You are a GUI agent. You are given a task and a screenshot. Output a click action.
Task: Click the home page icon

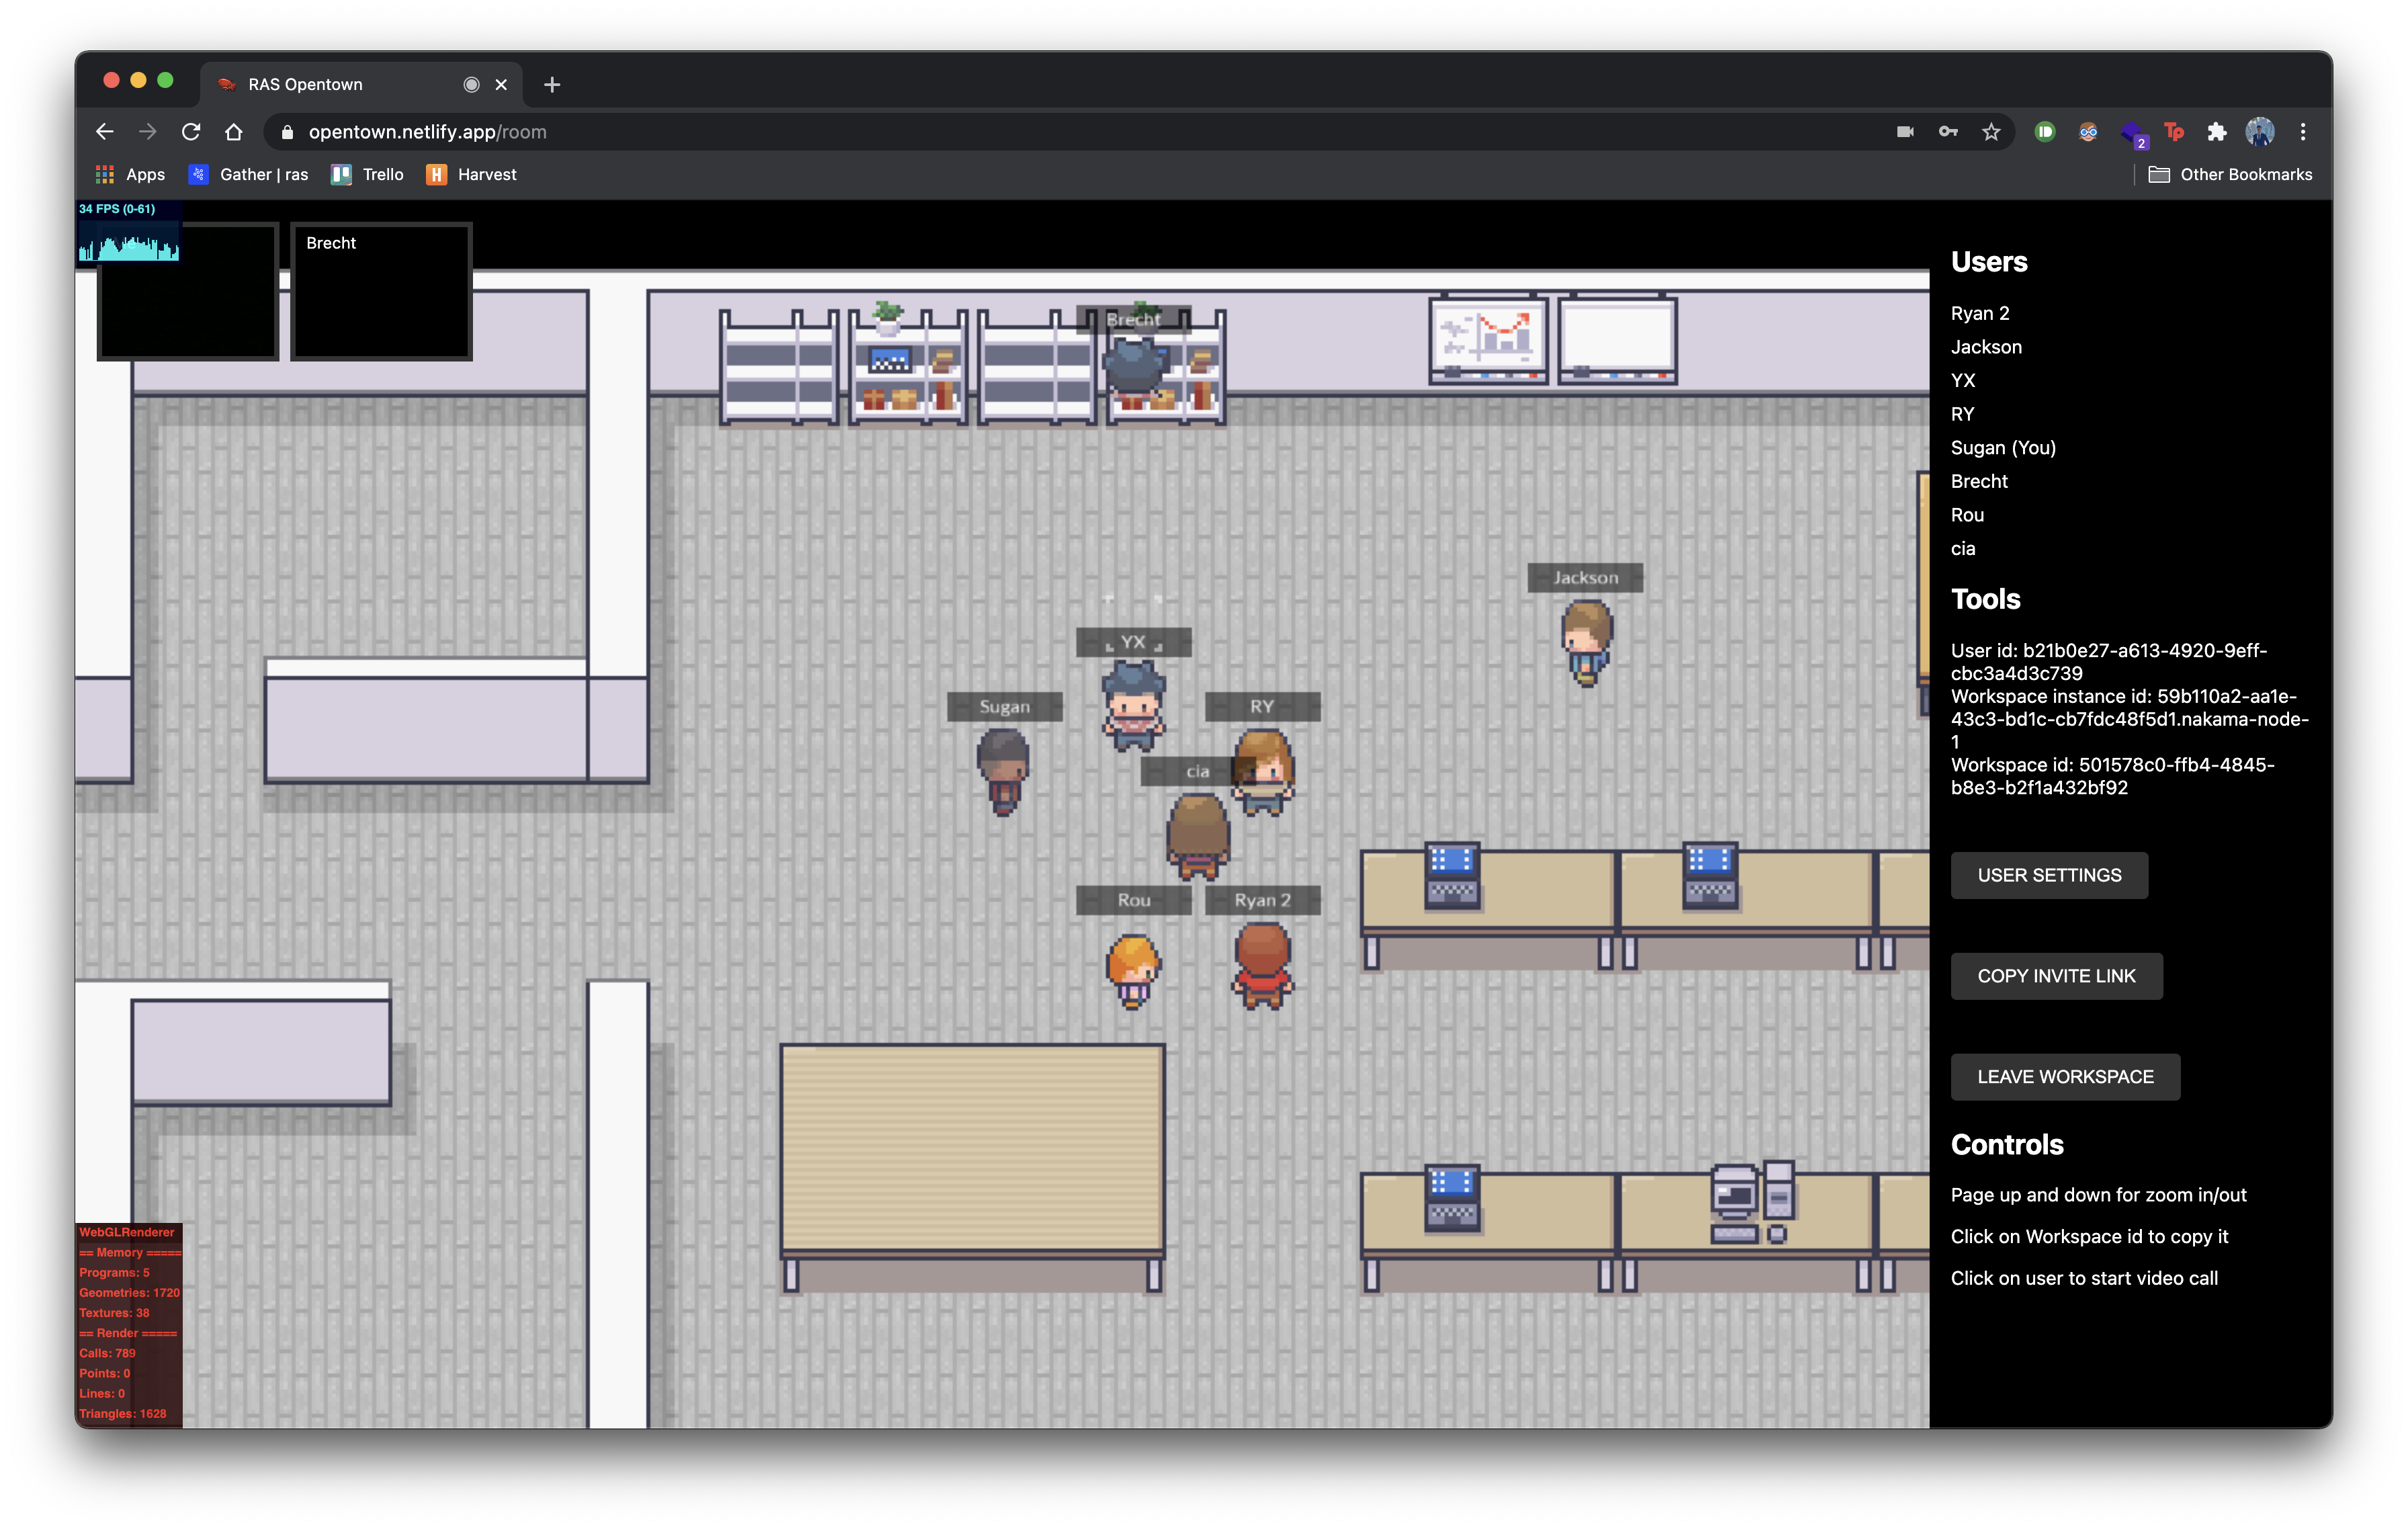coord(234,132)
